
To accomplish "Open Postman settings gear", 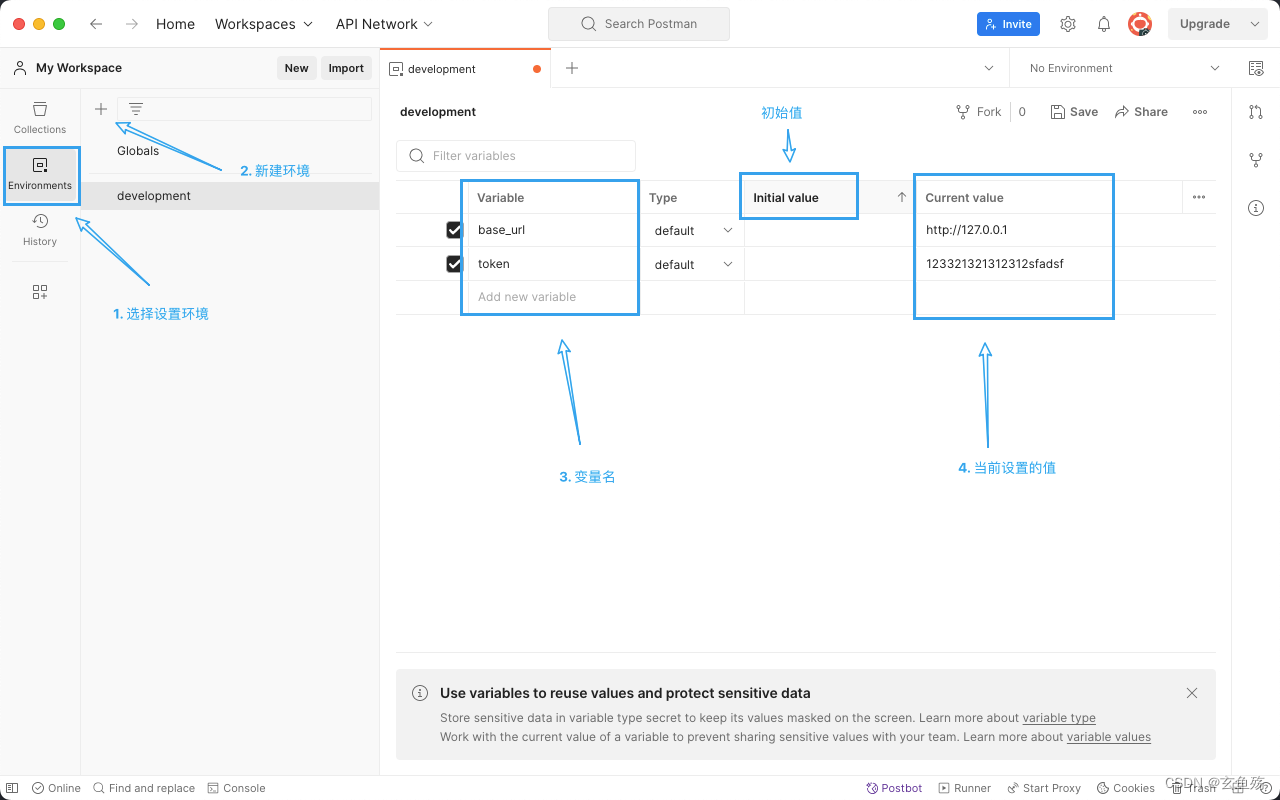I will coord(1068,24).
